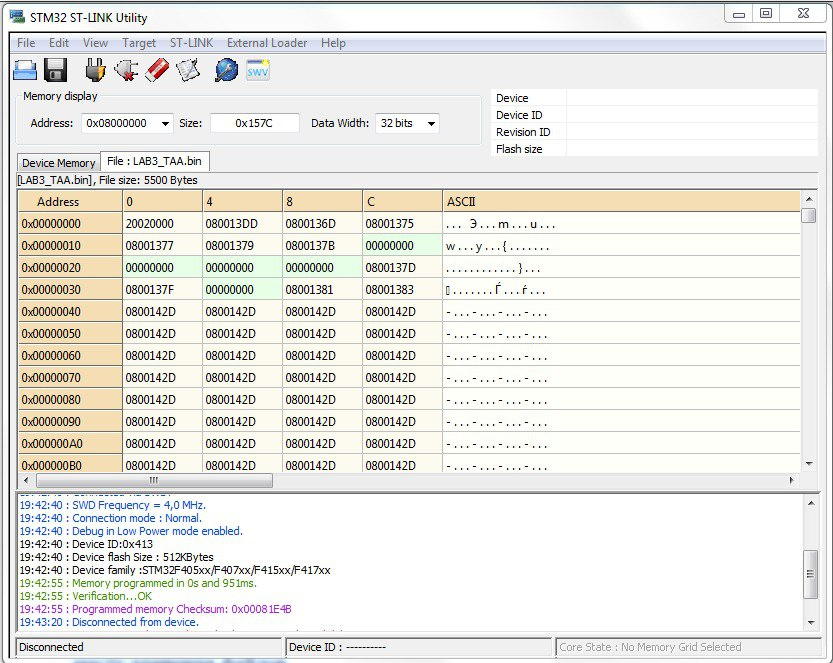Click the Flash size info field
Image resolution: width=833 pixels, height=663 pixels.
click(692, 149)
